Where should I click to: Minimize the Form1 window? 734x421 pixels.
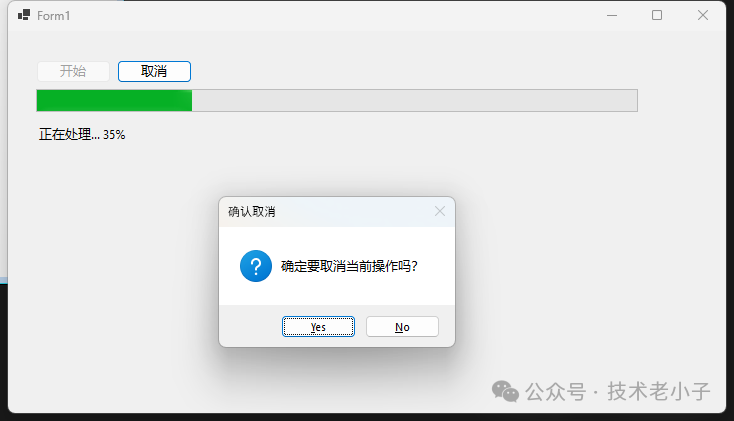[x=612, y=15]
